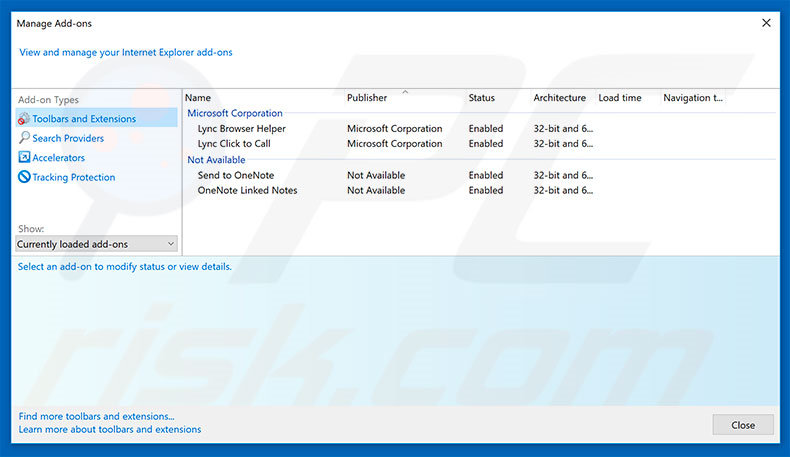Click Enabled status of Send to OneNote
Image resolution: width=790 pixels, height=457 pixels.
pyautogui.click(x=486, y=175)
